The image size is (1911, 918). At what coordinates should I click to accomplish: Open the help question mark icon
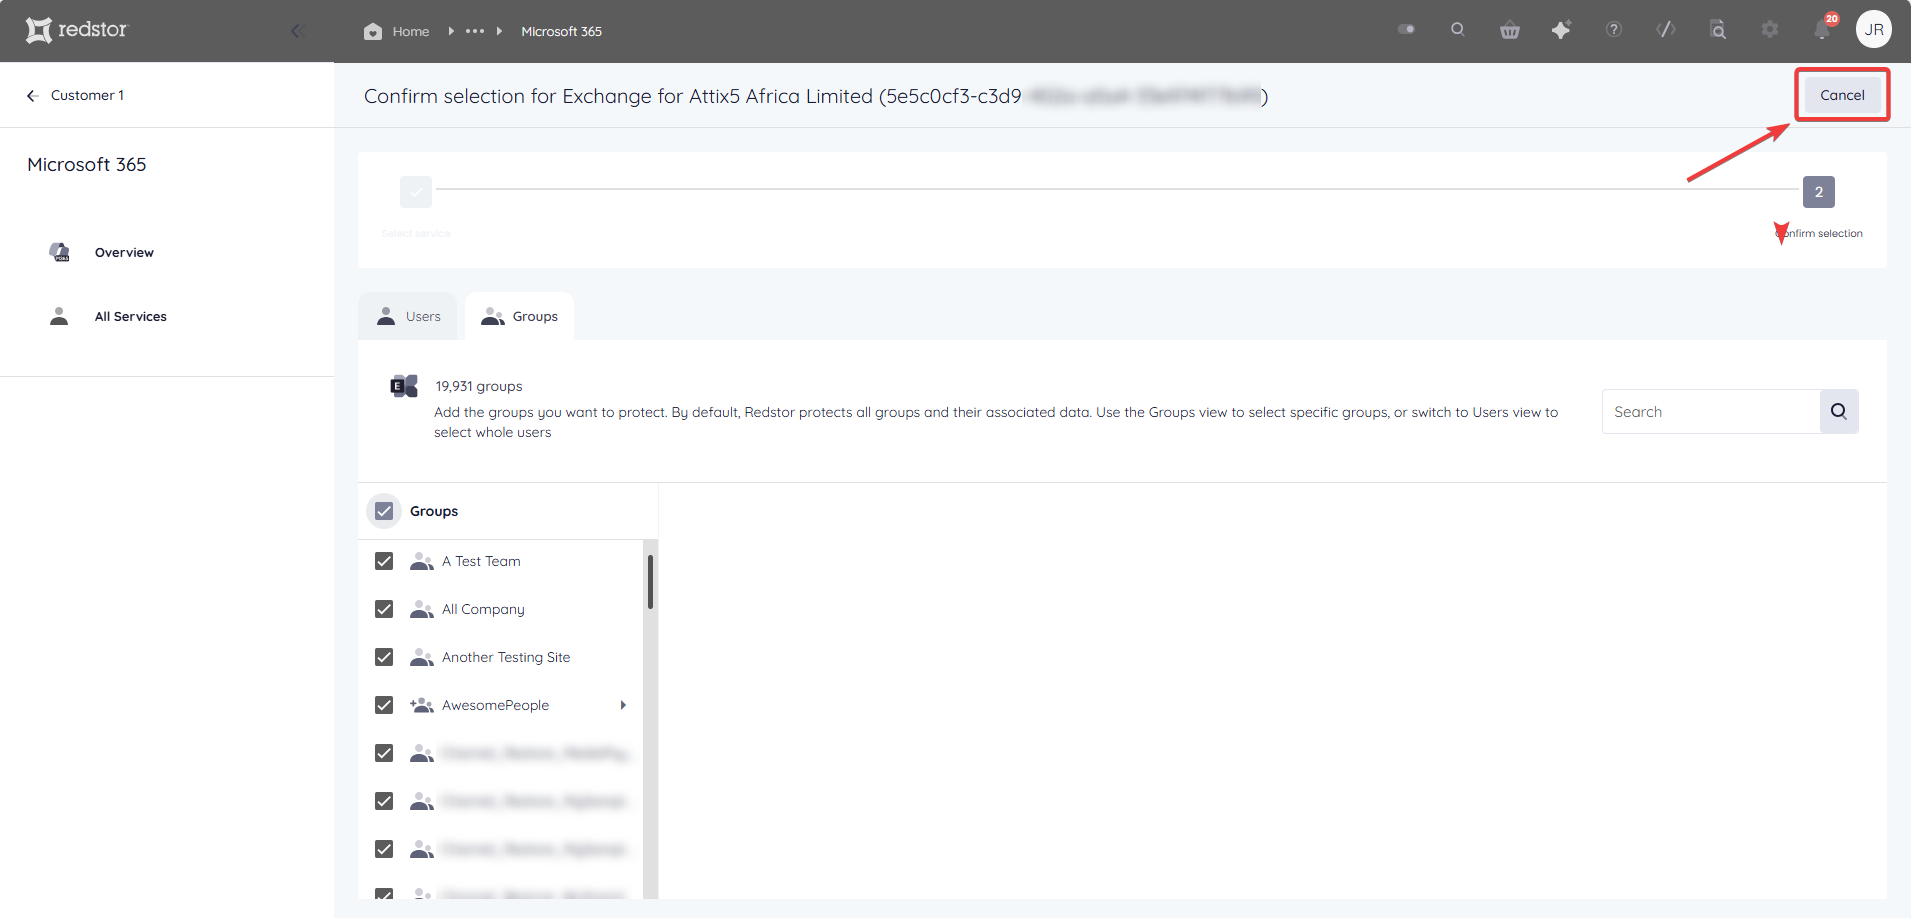(x=1614, y=29)
